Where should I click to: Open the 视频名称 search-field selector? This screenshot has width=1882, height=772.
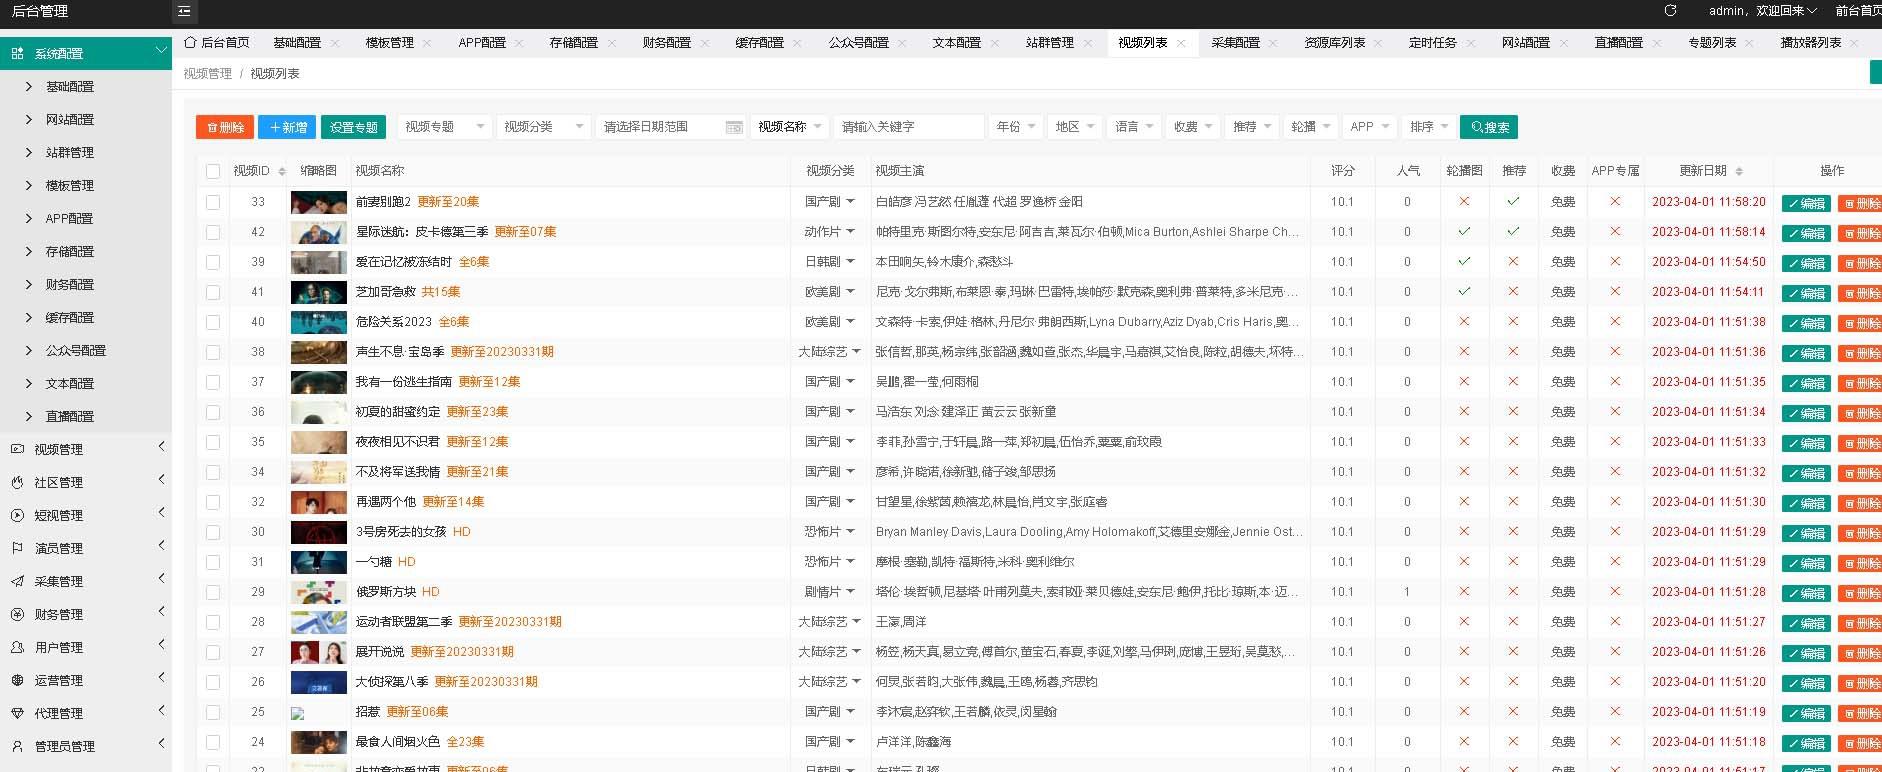pyautogui.click(x=789, y=127)
